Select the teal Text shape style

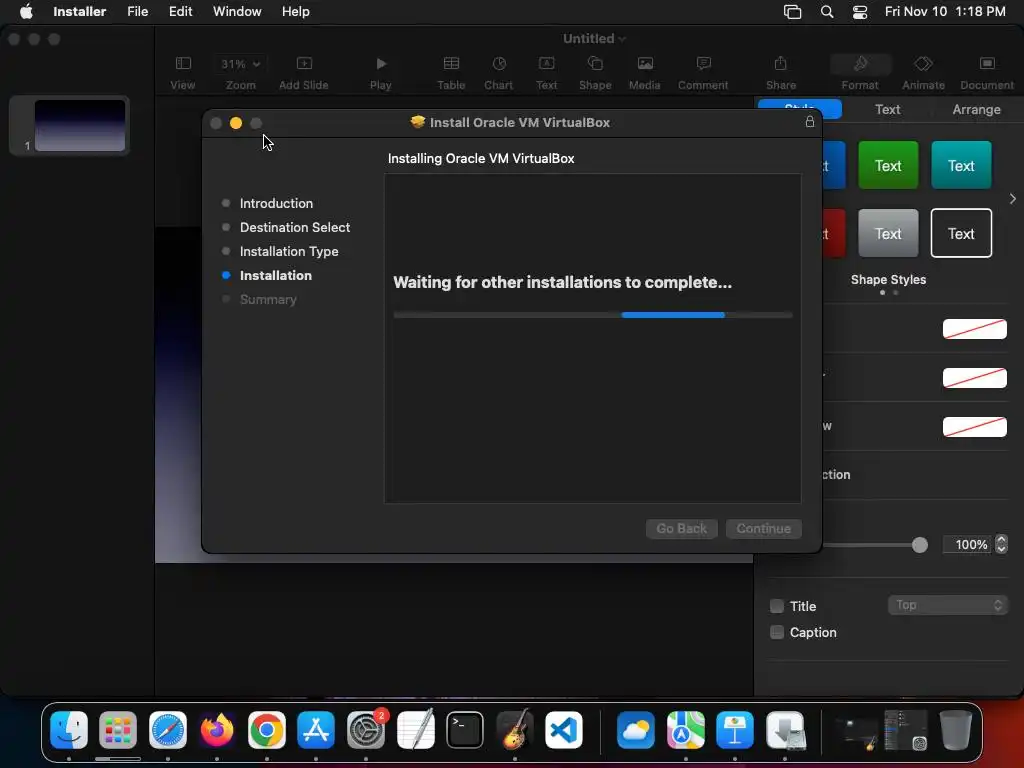click(x=961, y=165)
